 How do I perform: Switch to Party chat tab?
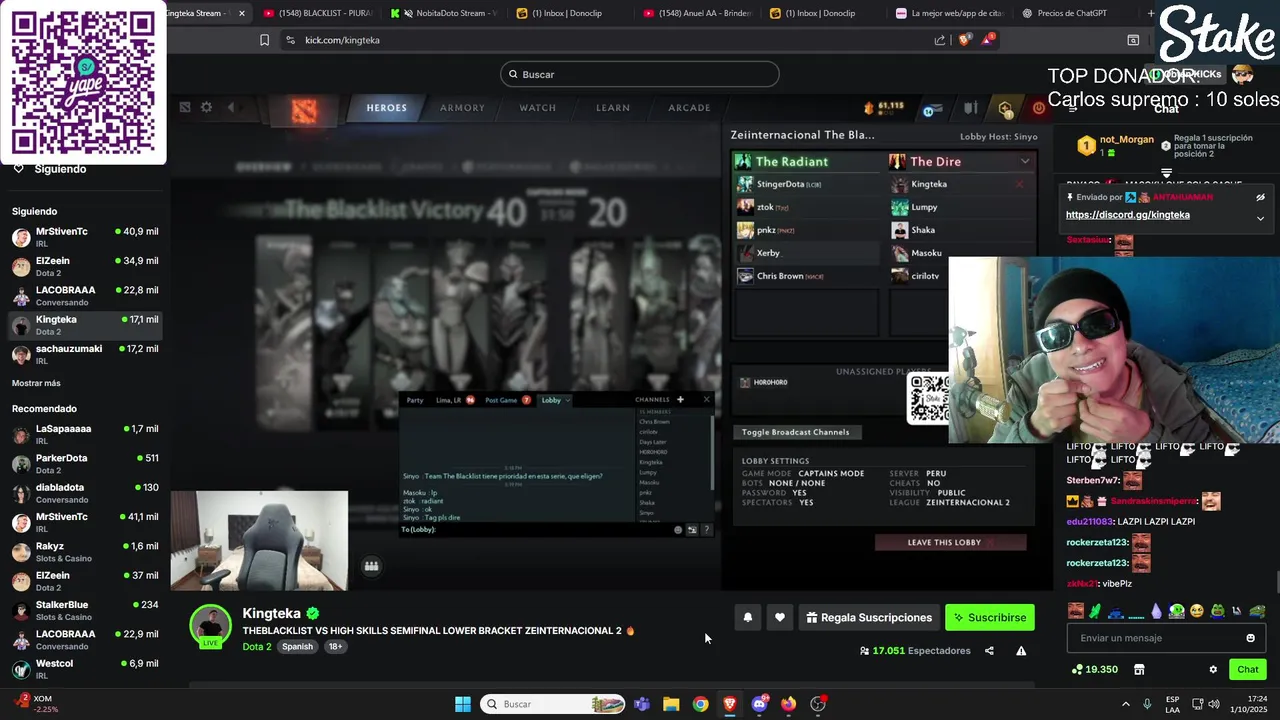click(415, 400)
